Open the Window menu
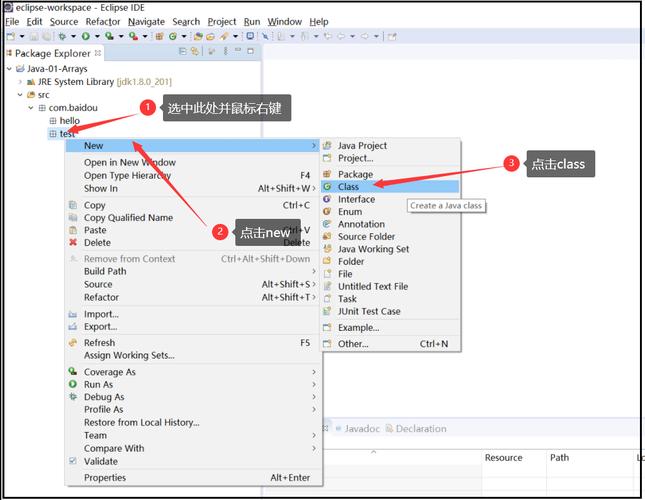Screen dimensions: 645x500 [x=285, y=22]
